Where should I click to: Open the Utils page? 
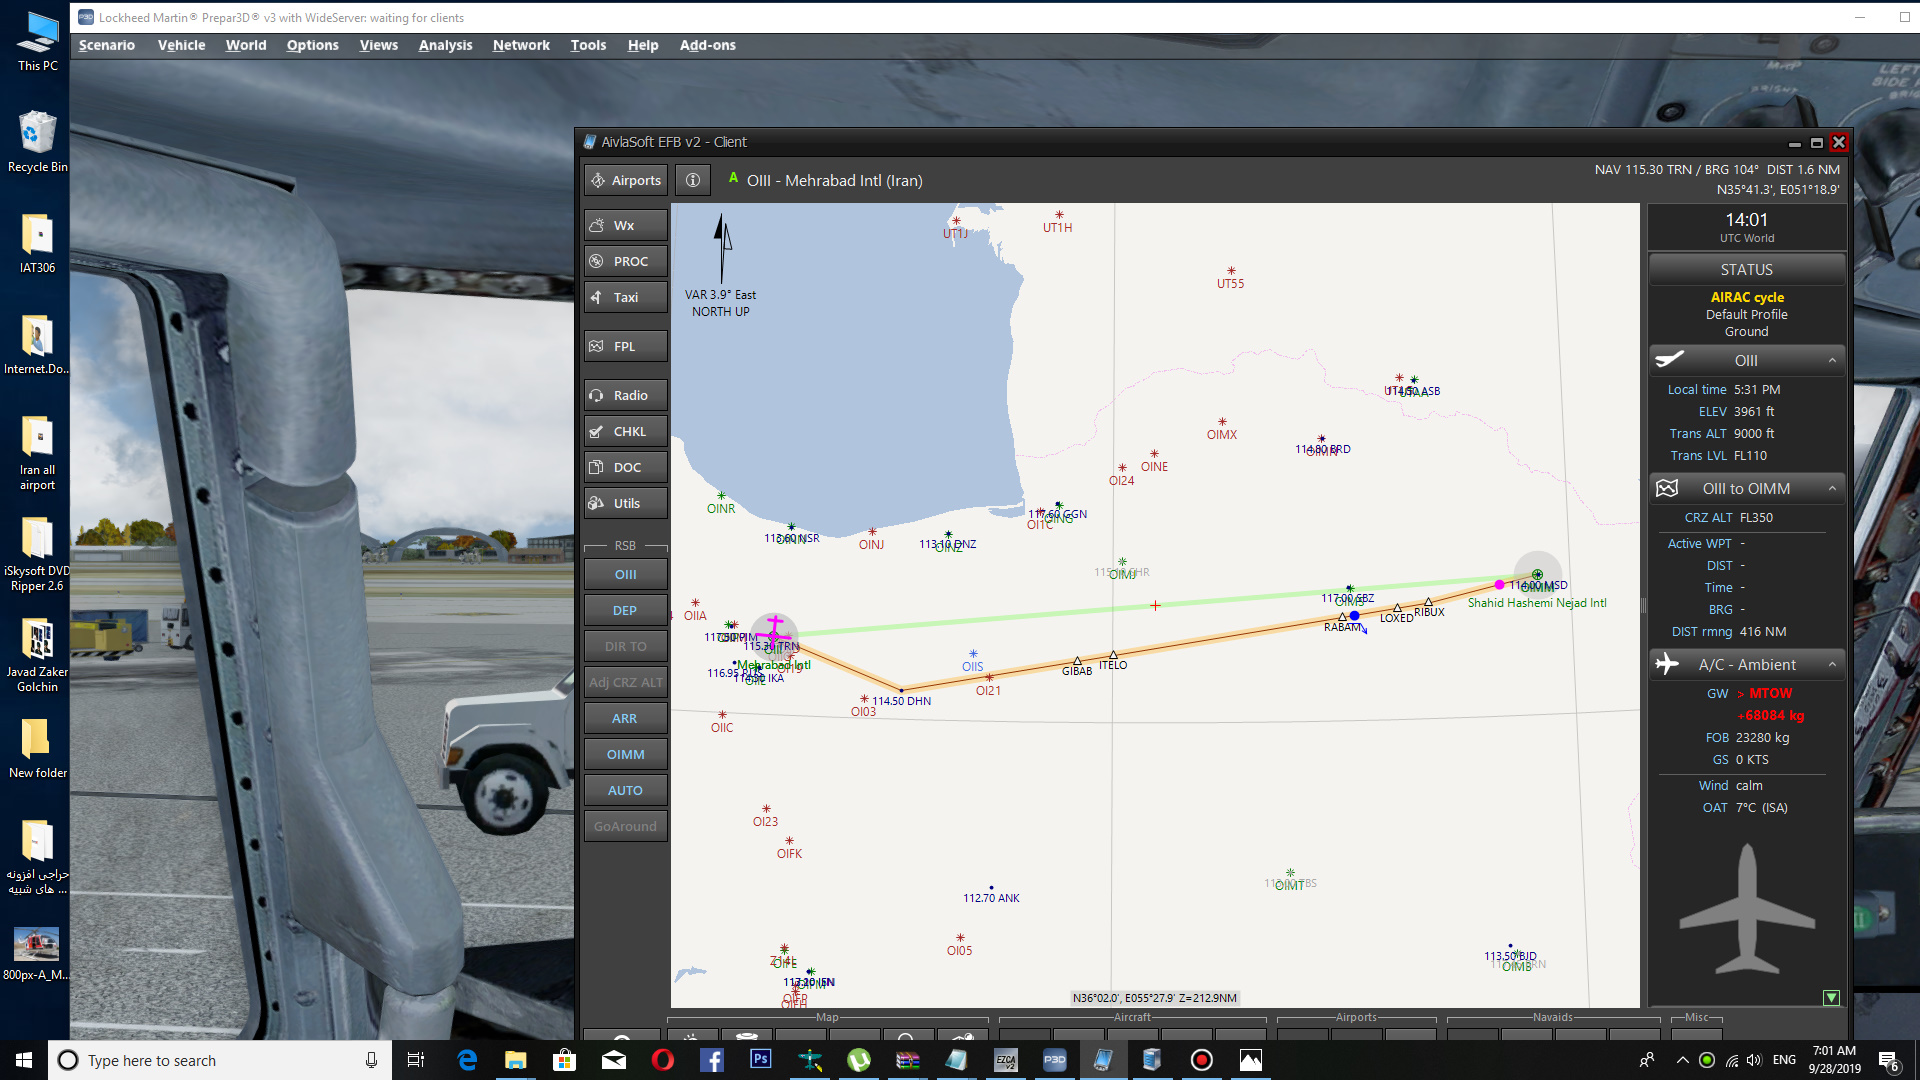(x=626, y=503)
